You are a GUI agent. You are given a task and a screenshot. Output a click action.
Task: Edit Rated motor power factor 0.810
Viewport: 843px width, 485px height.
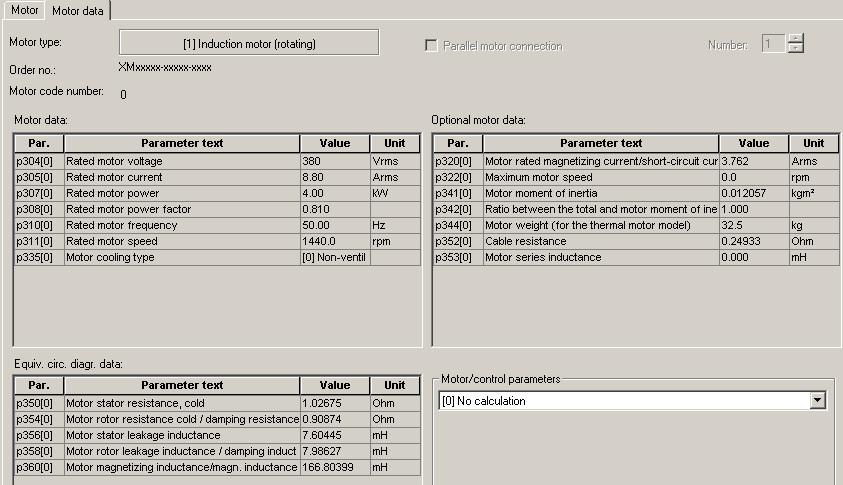tap(334, 209)
